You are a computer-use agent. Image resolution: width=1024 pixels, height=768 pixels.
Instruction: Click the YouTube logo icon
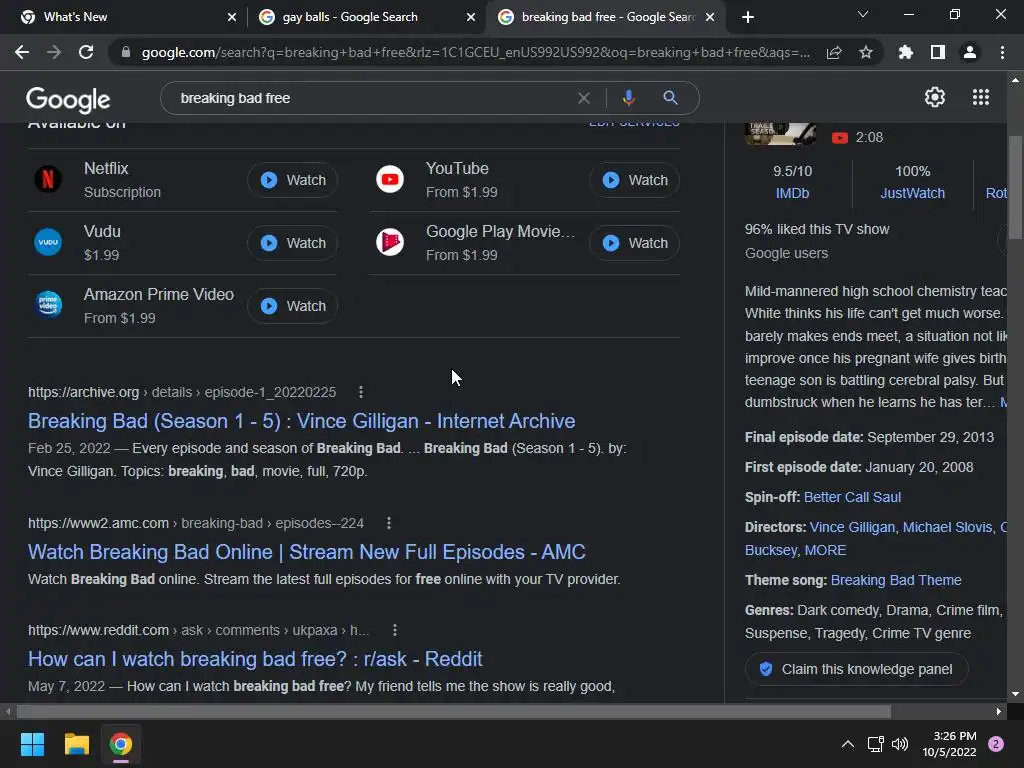point(390,179)
